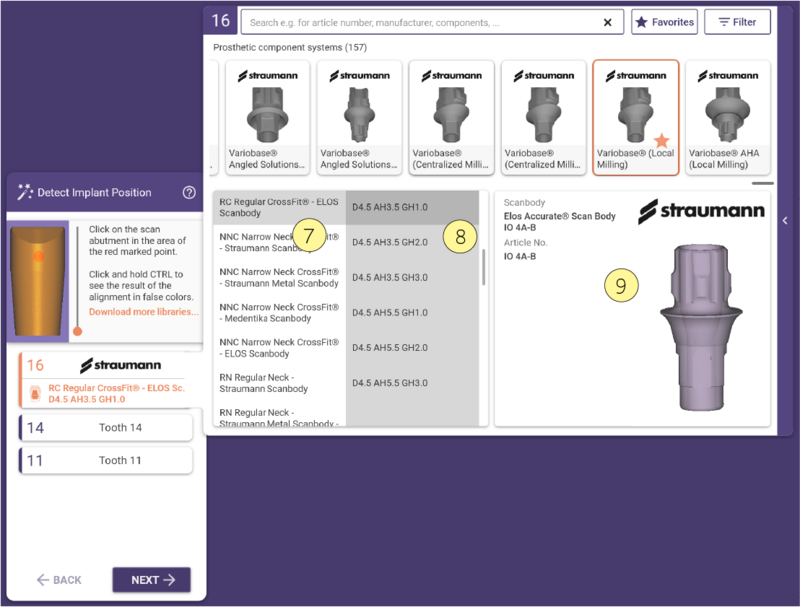
Task: Click the prosthetic component search field
Action: [432, 22]
